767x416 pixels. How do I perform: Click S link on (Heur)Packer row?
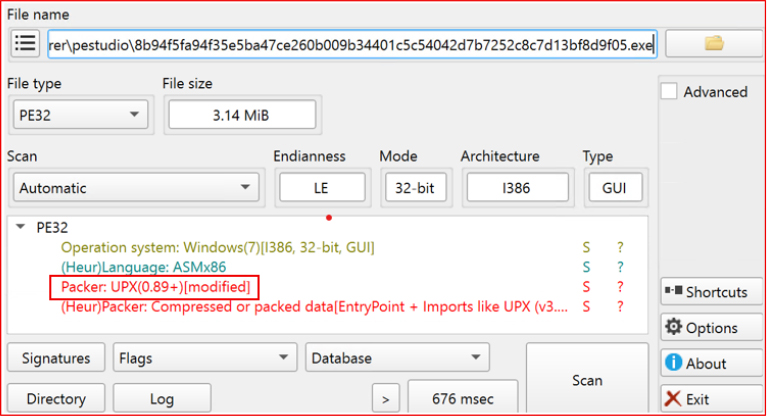point(586,307)
